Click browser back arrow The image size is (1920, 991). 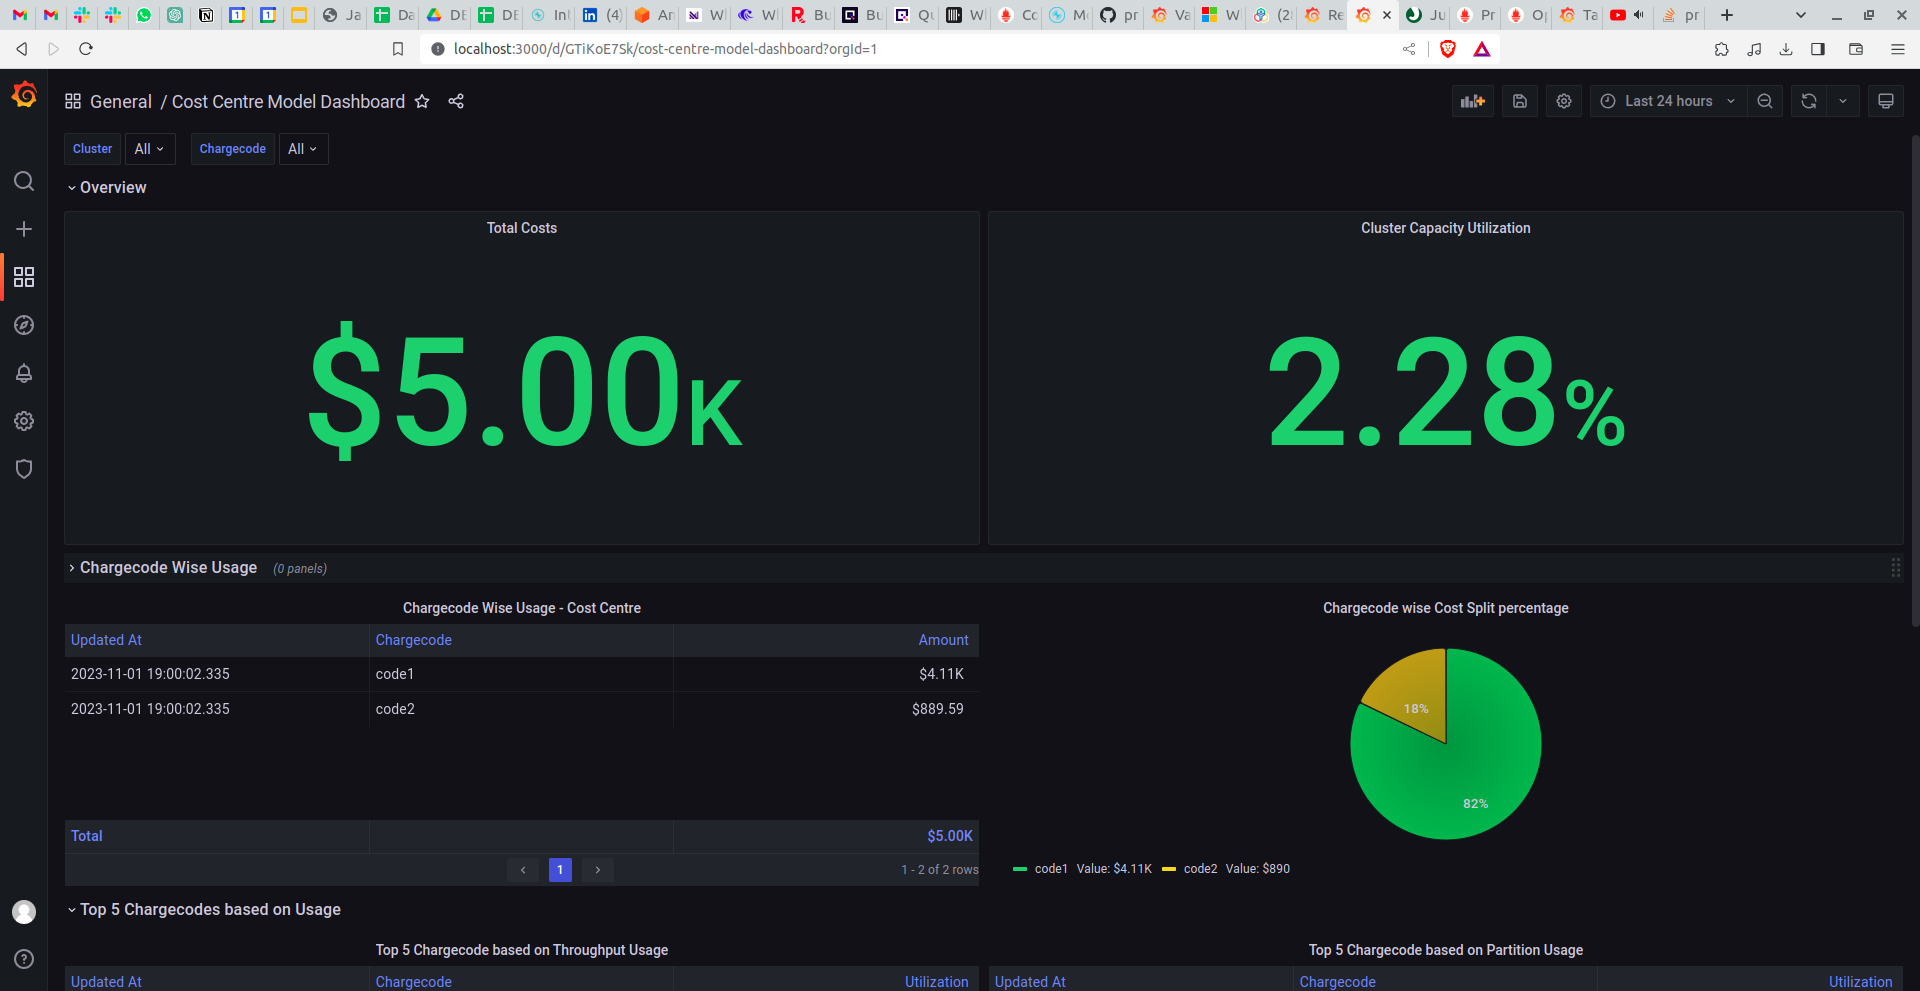pos(21,48)
